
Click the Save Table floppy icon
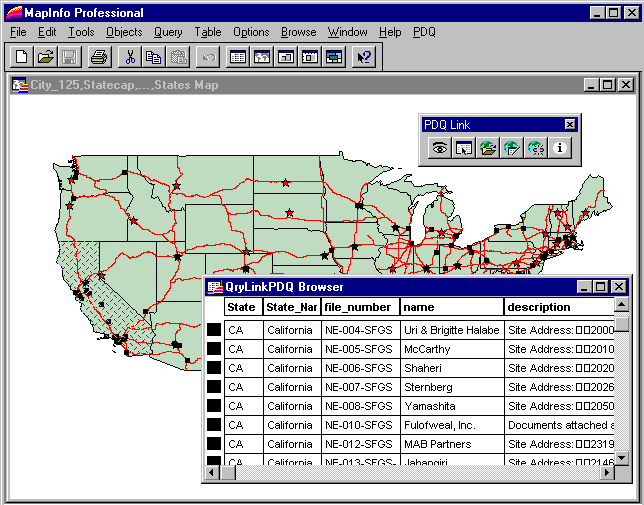(69, 57)
